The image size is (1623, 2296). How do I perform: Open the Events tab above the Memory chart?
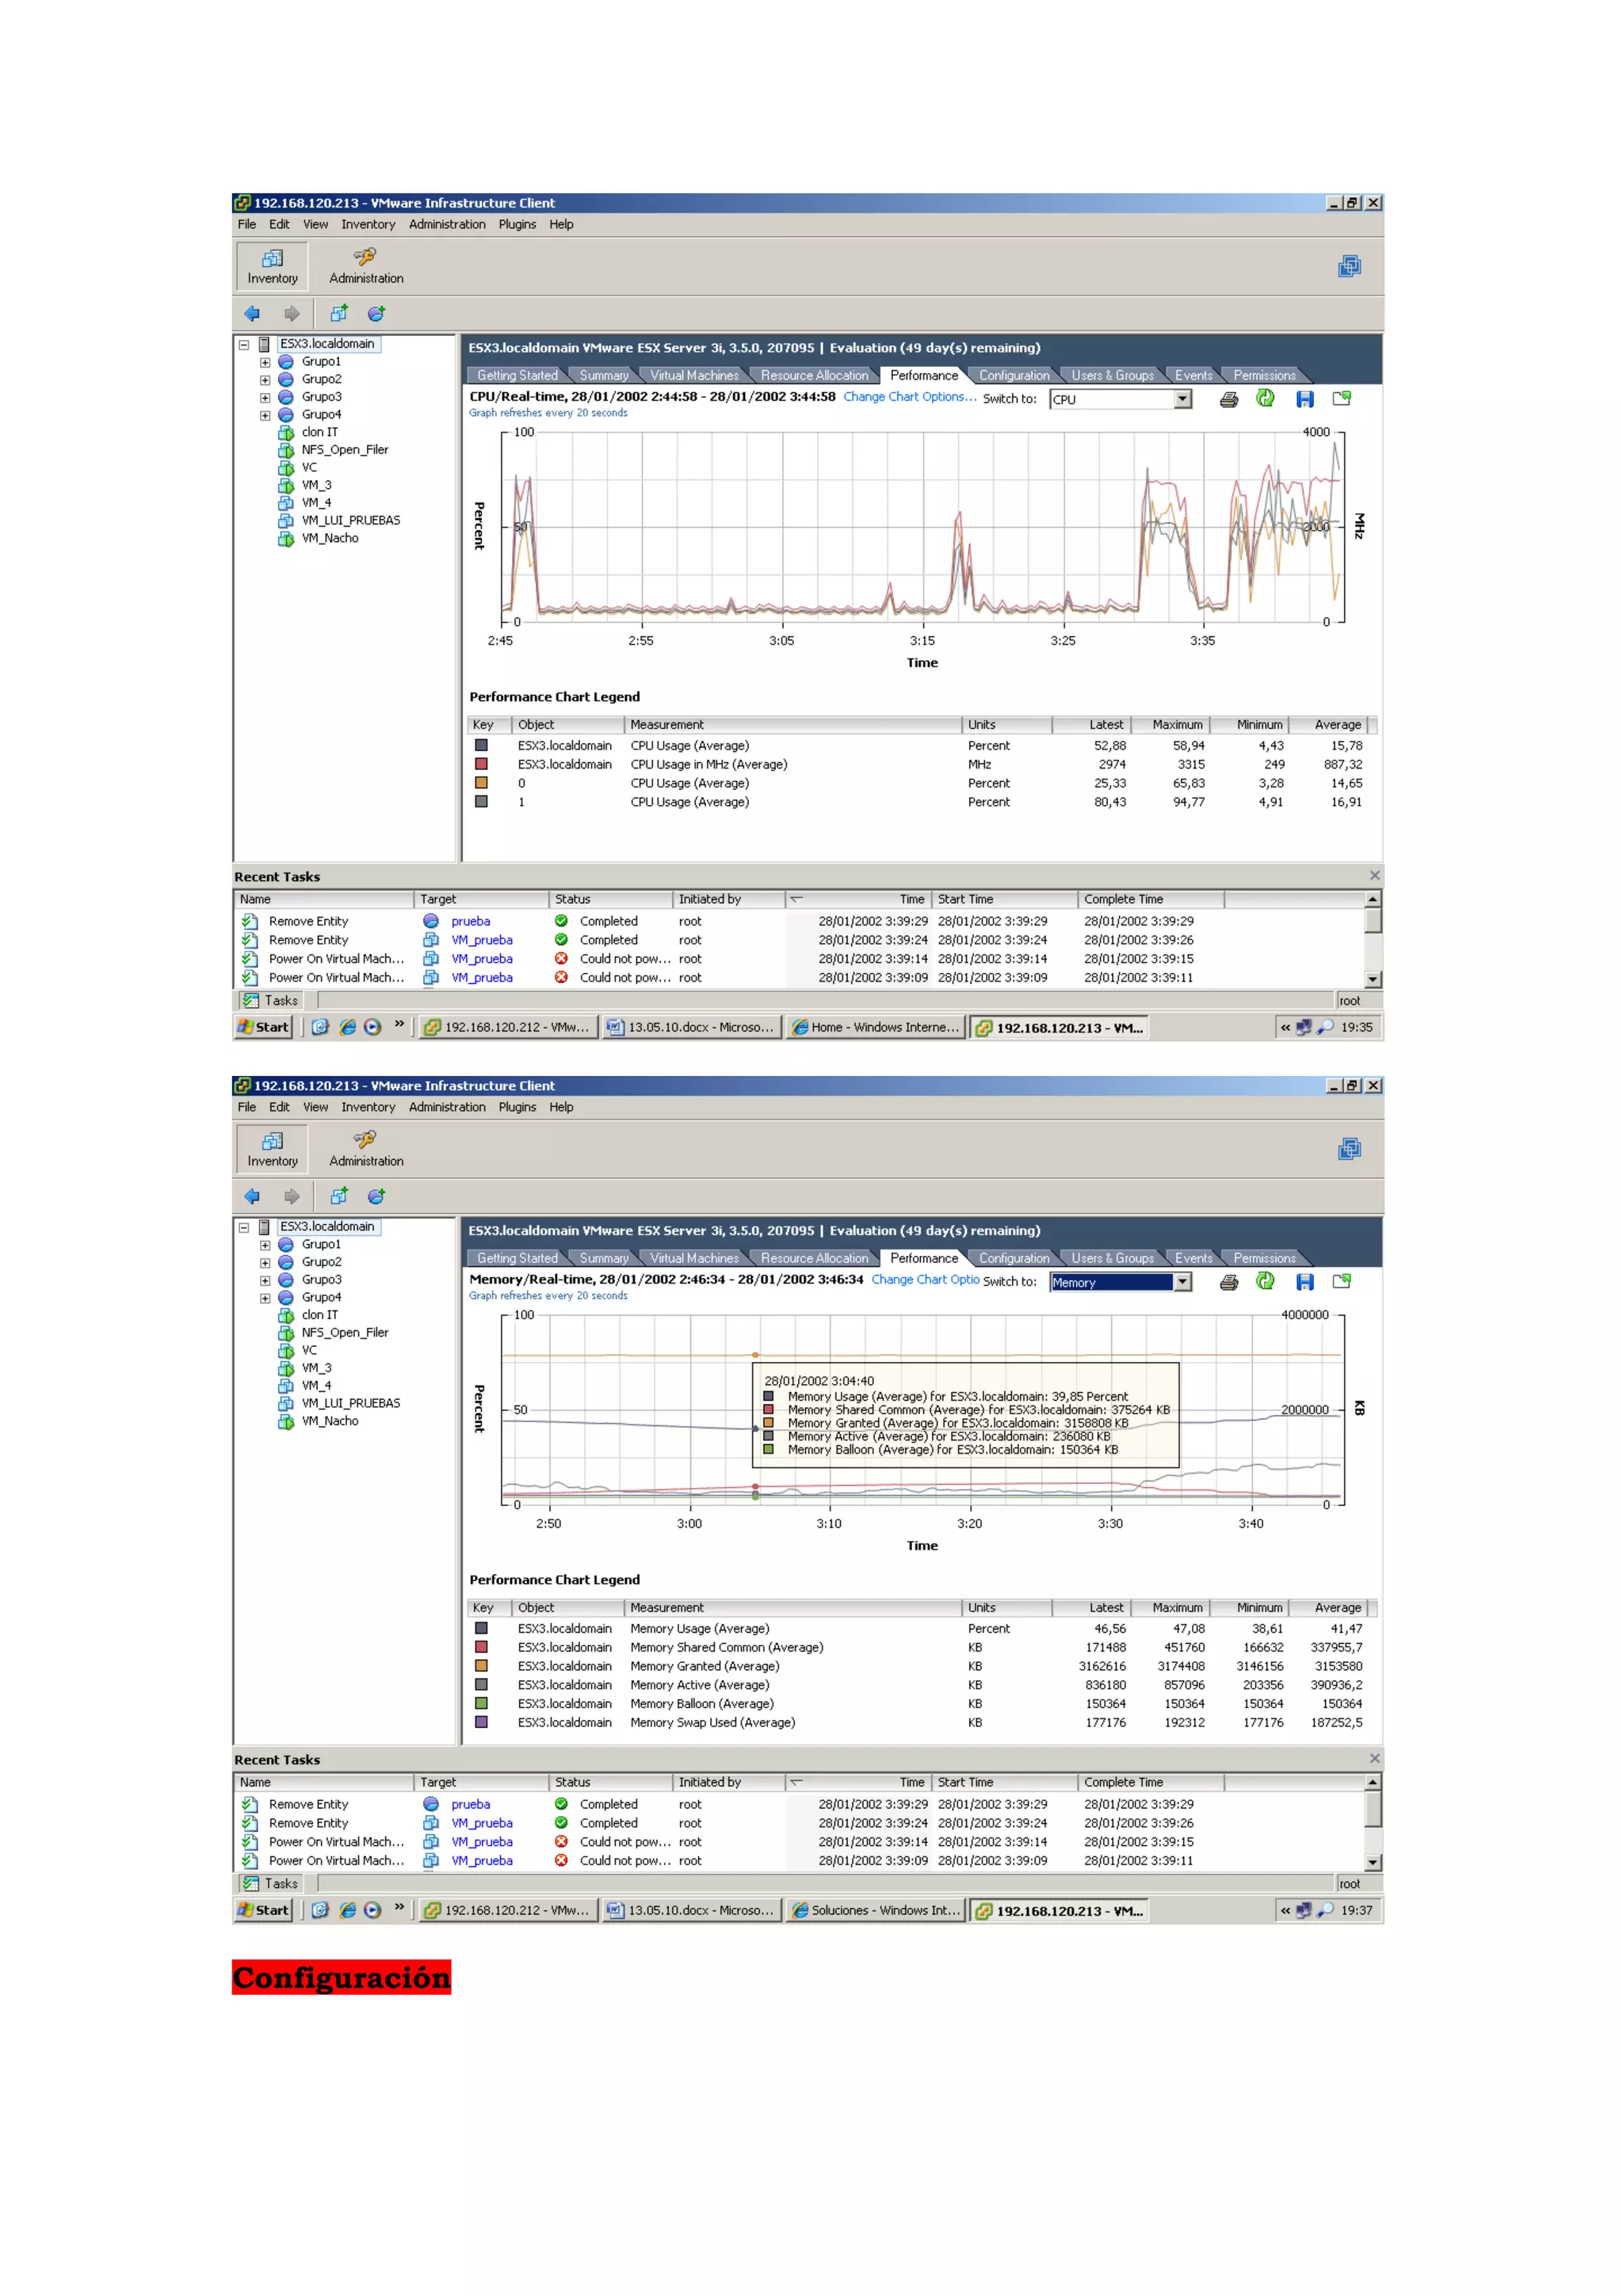click(1192, 1258)
